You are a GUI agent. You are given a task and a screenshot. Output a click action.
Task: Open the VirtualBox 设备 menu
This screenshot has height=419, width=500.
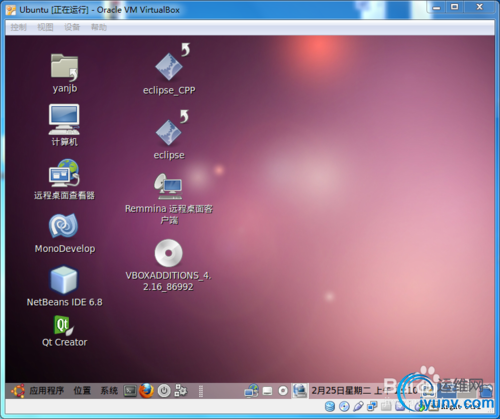pyautogui.click(x=72, y=27)
